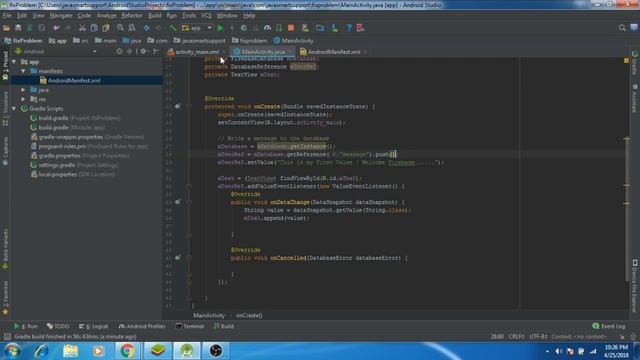The image size is (640, 360).
Task: Open the Refactor menu
Action: [132, 16]
